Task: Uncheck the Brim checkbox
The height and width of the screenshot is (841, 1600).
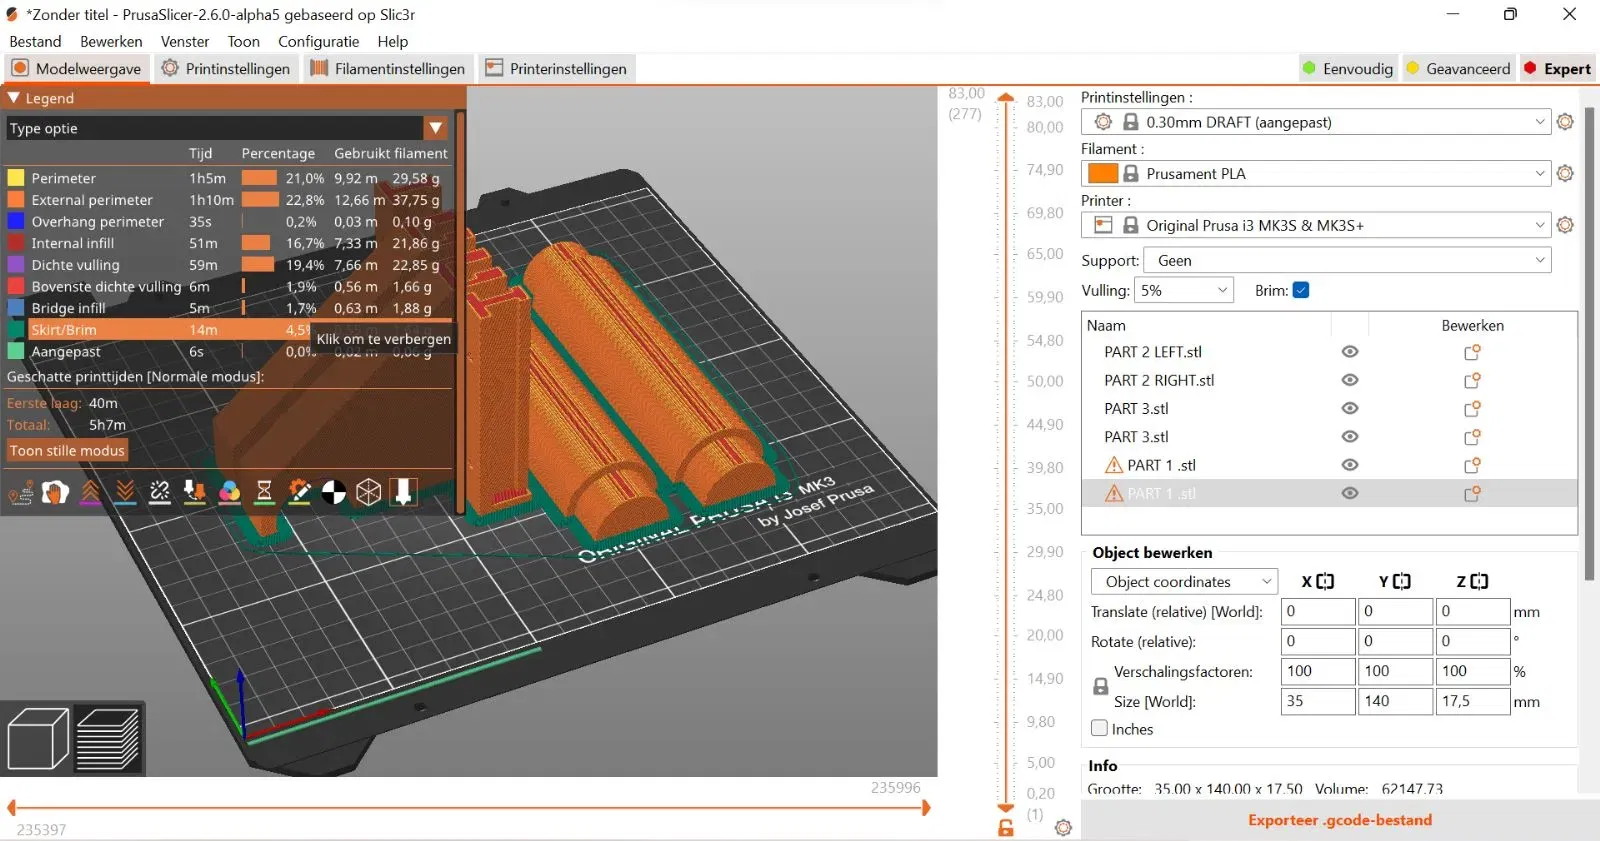Action: (1301, 291)
